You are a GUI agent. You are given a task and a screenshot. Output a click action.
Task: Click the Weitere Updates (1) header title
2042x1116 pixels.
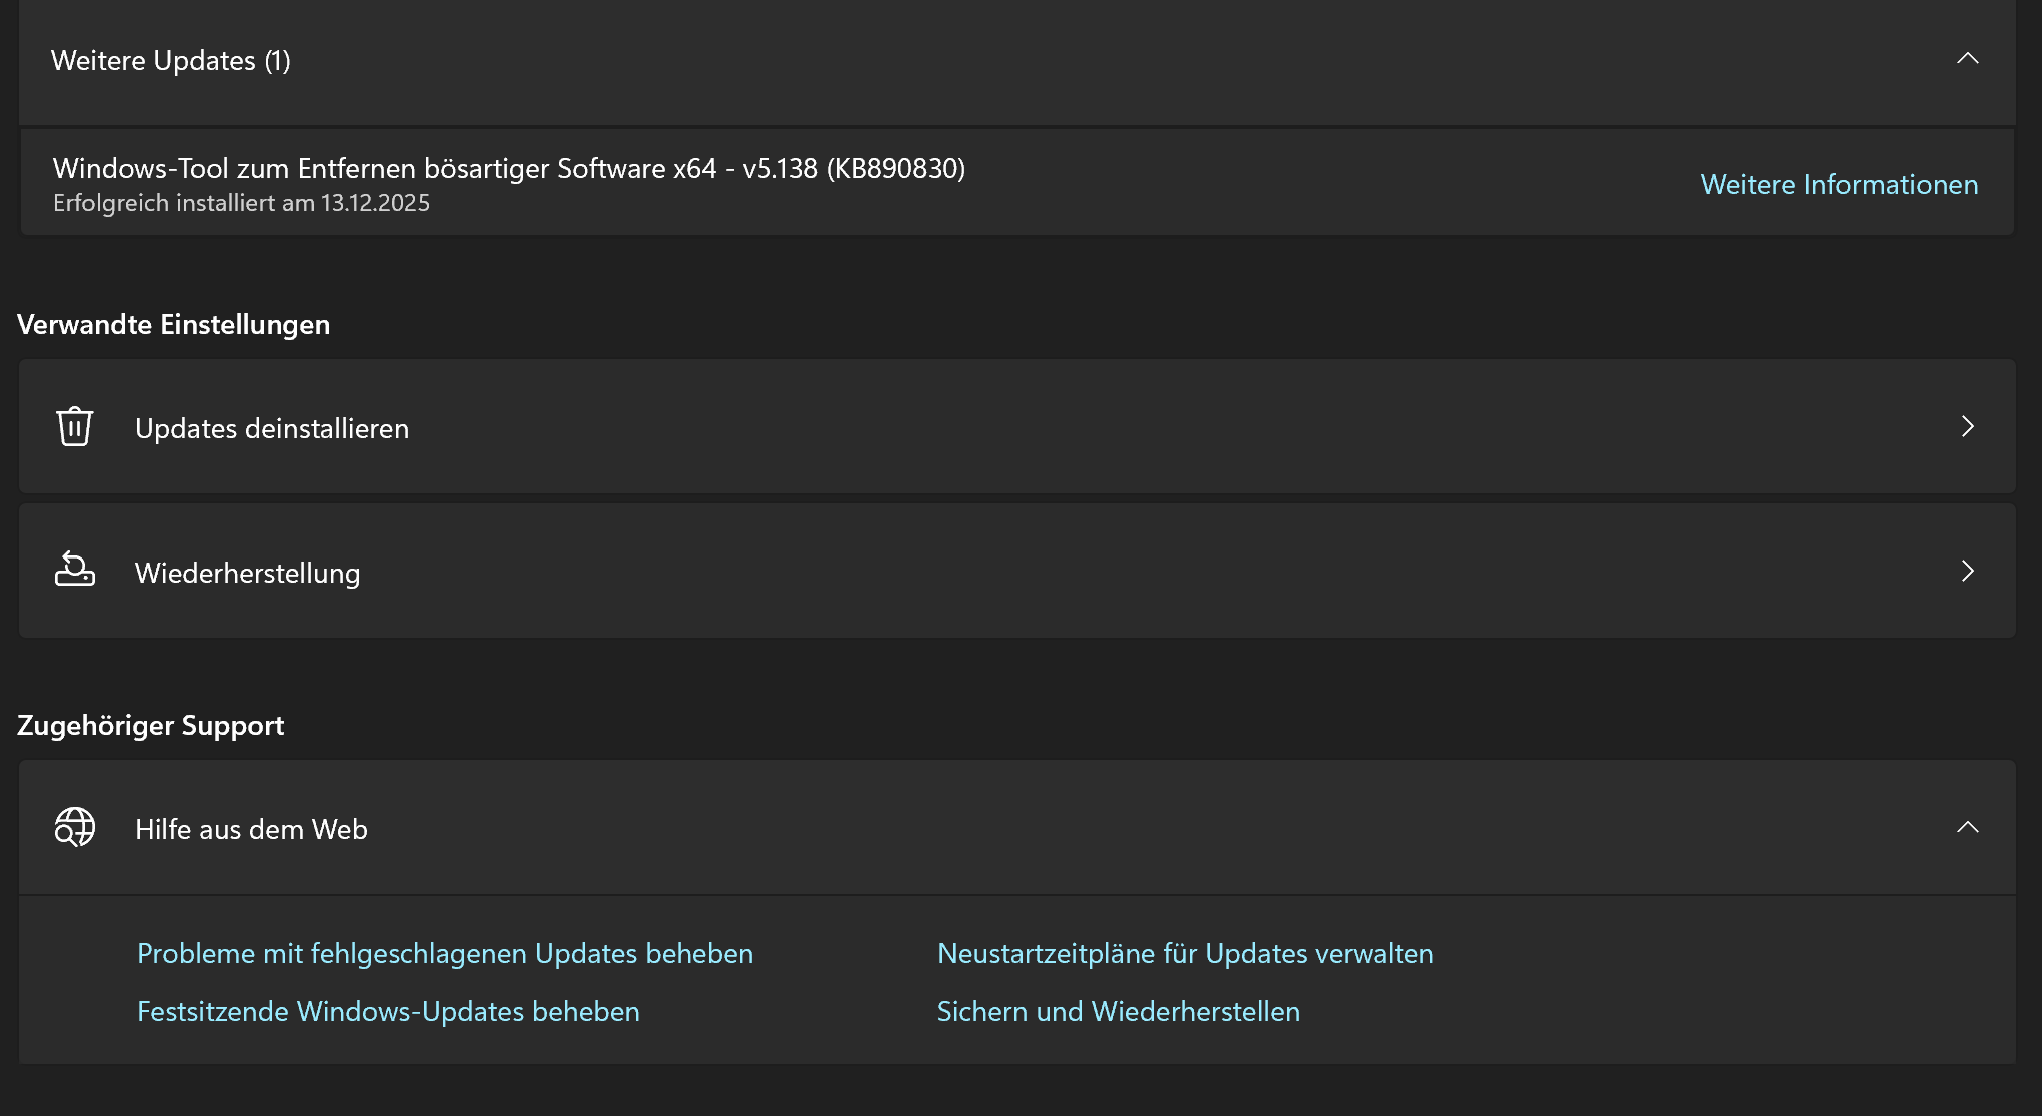click(170, 60)
